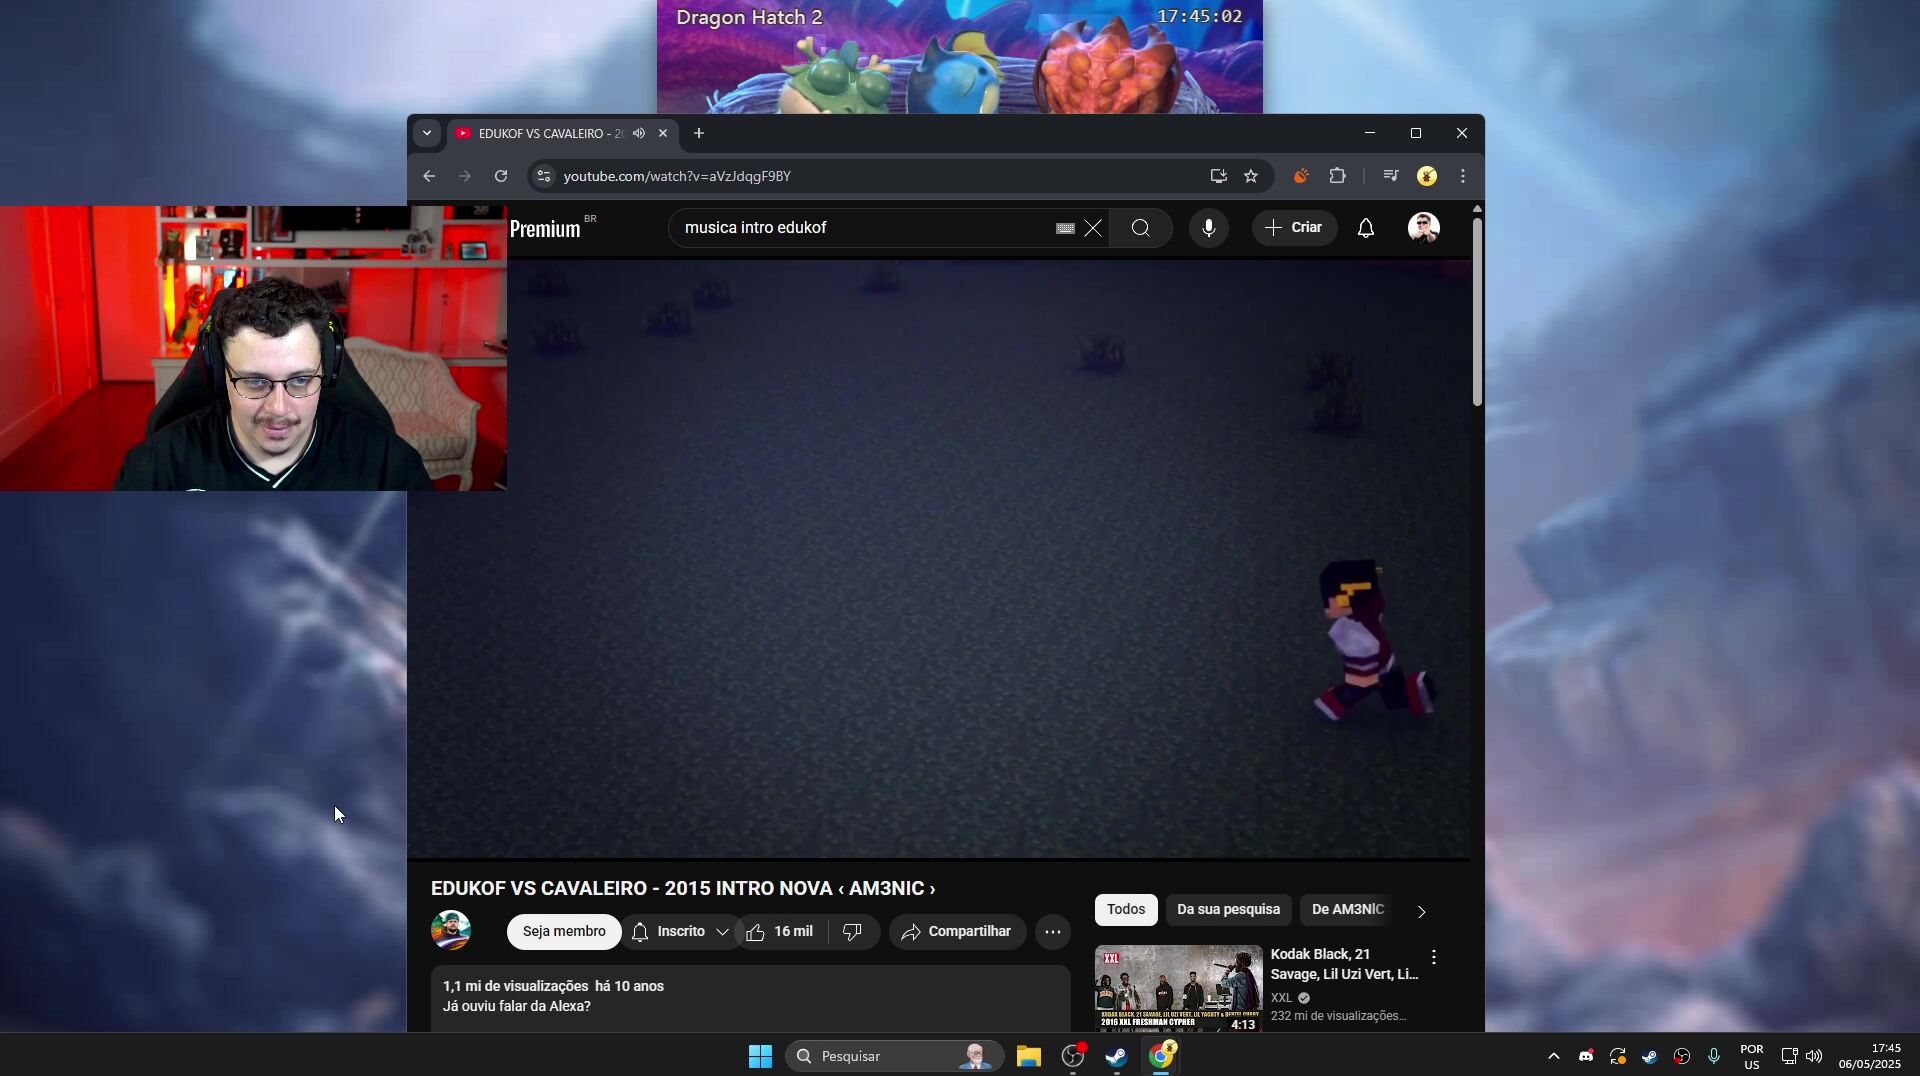1920x1076 pixels.
Task: Open the Chrome tab search dropdown
Action: click(x=427, y=133)
